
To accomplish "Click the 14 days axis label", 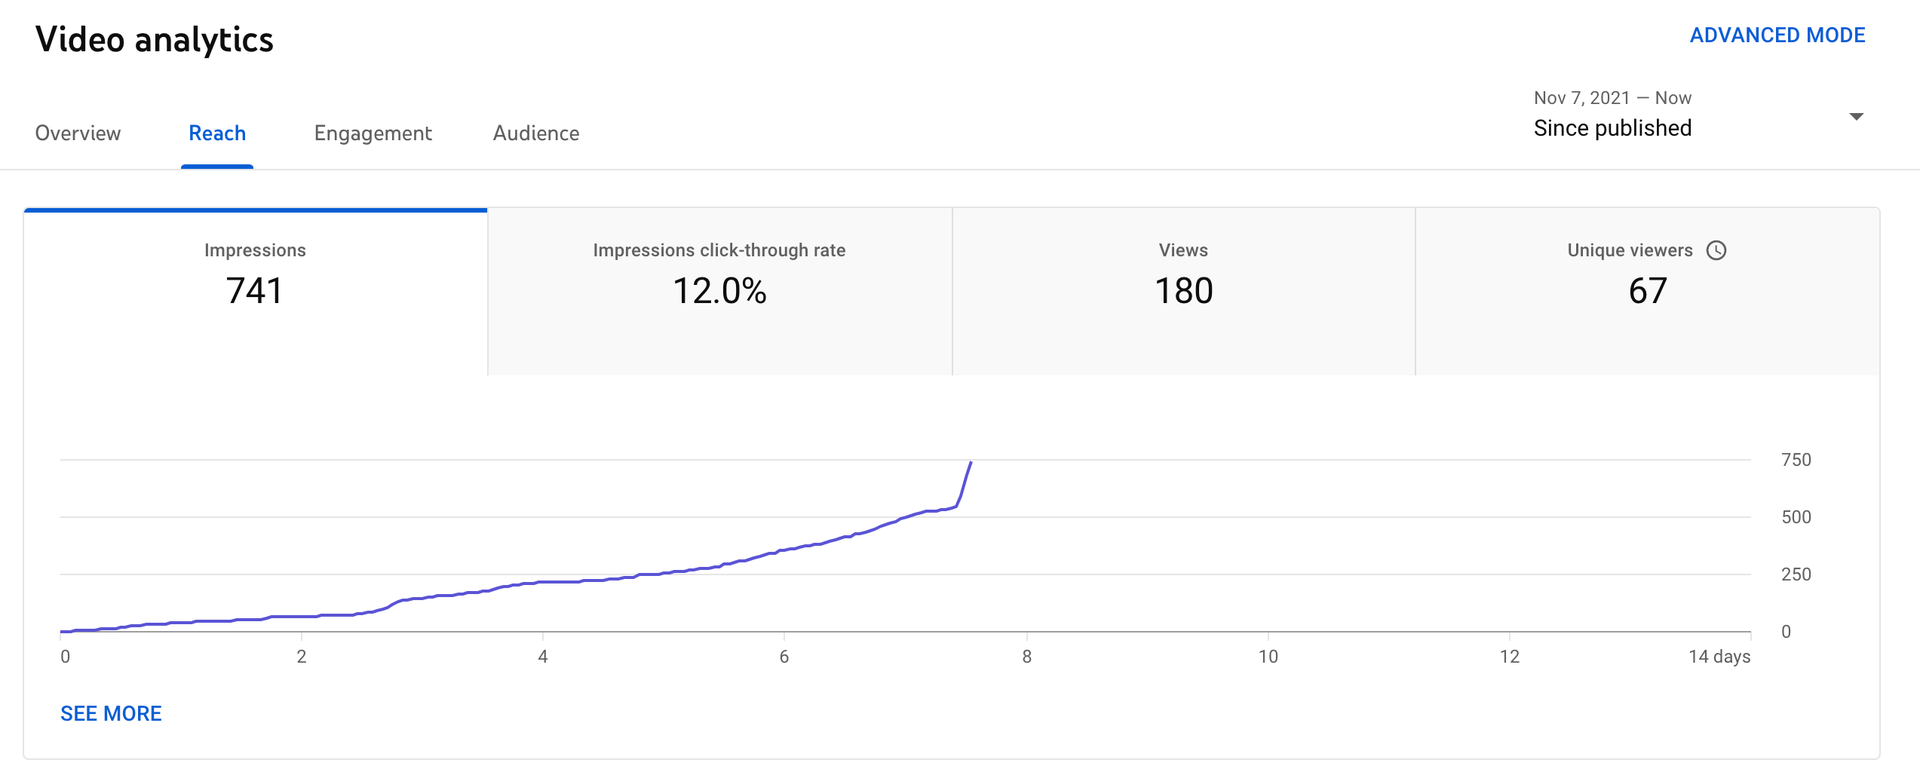I will coord(1719,656).
